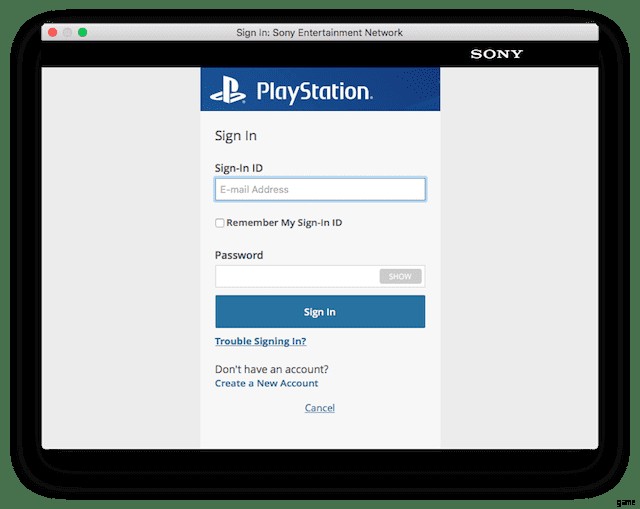The height and width of the screenshot is (509, 640).
Task: Click the PlayStation logo symbol in banner
Action: click(229, 92)
